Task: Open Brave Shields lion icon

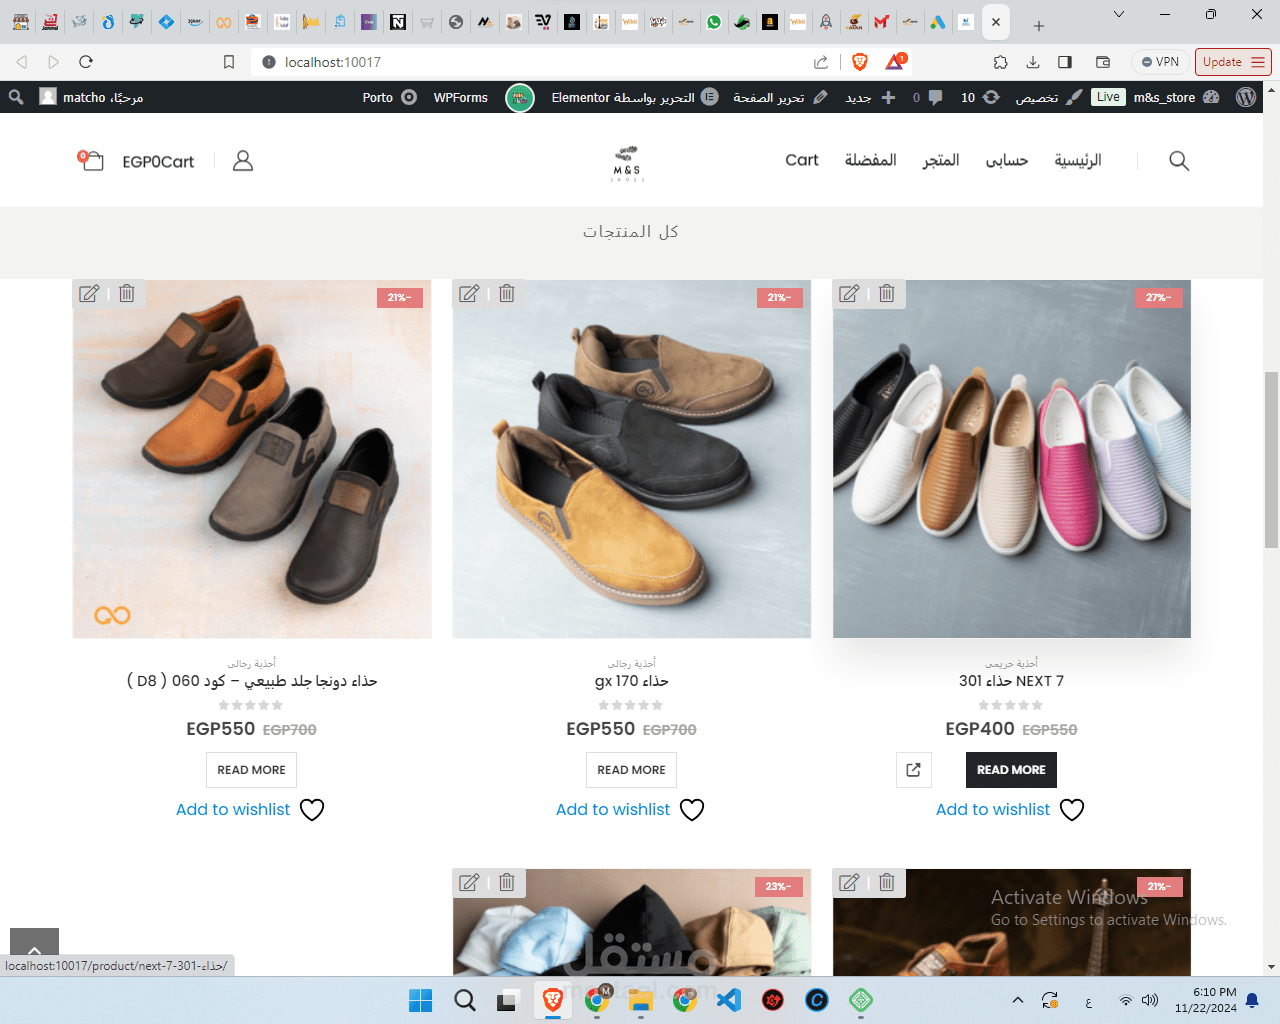Action: [860, 62]
